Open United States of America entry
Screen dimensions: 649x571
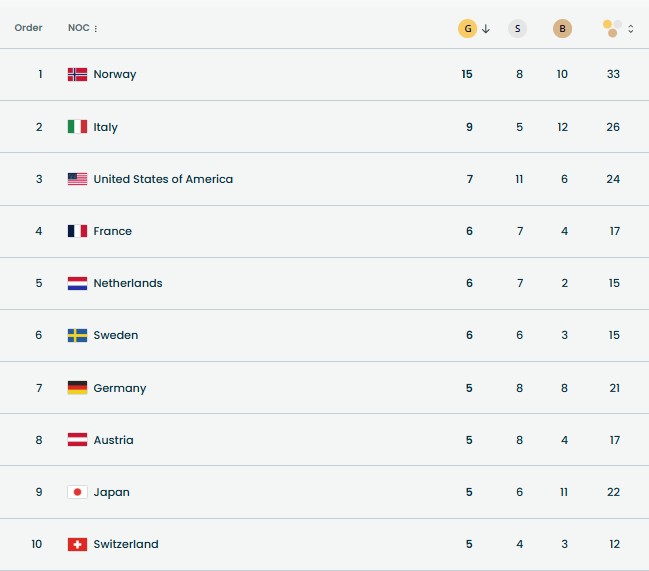[163, 179]
